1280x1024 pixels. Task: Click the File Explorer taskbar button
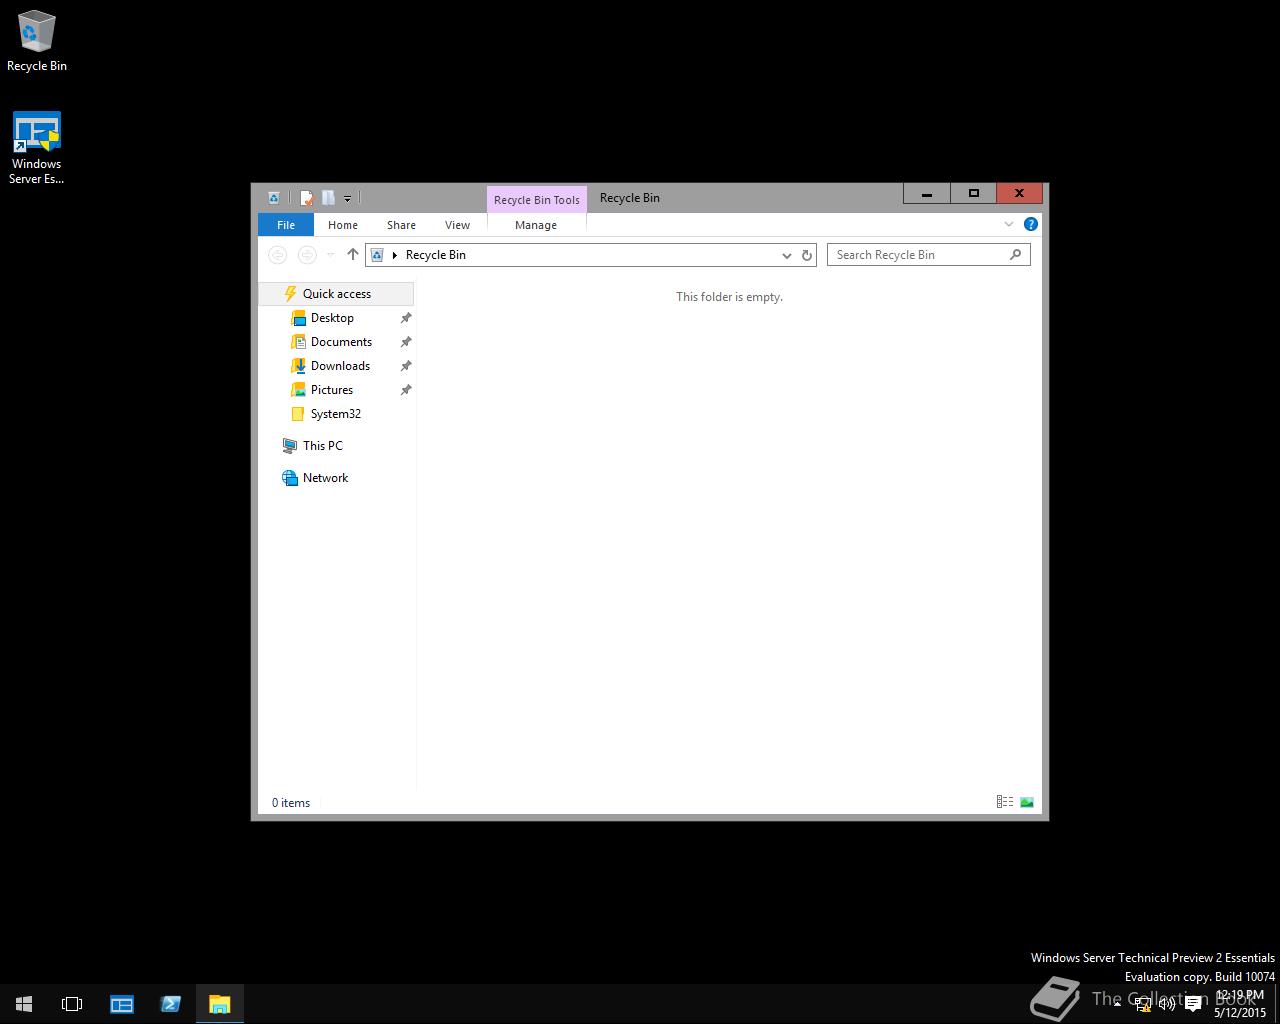click(219, 1004)
